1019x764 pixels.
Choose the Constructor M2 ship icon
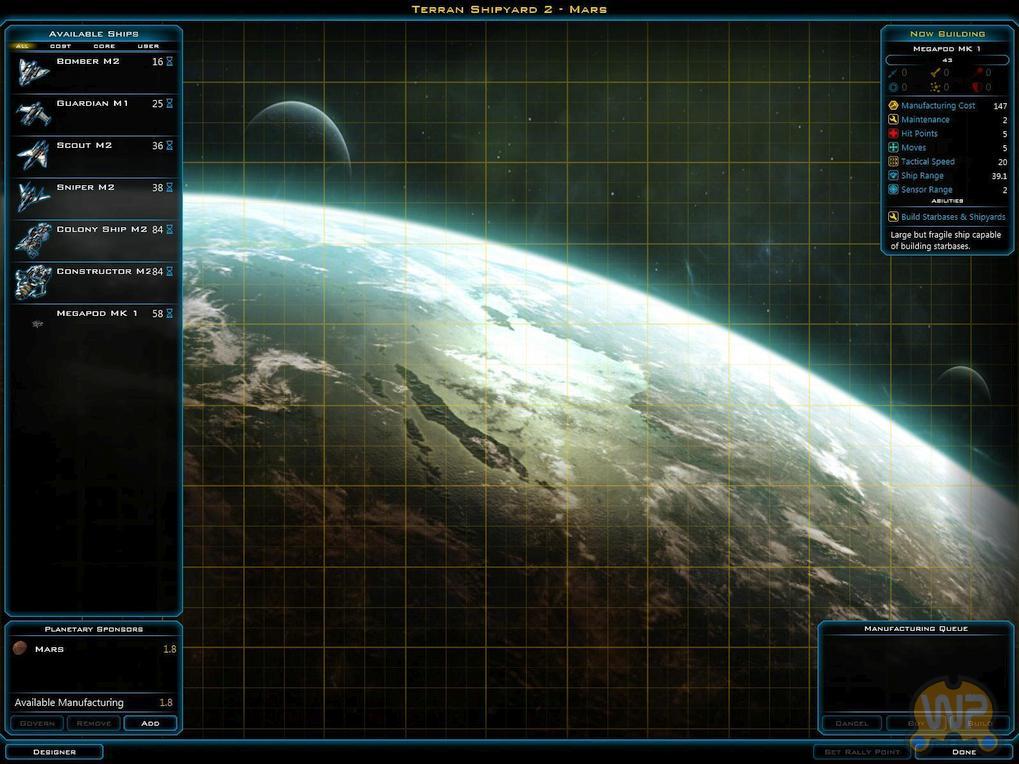33,282
